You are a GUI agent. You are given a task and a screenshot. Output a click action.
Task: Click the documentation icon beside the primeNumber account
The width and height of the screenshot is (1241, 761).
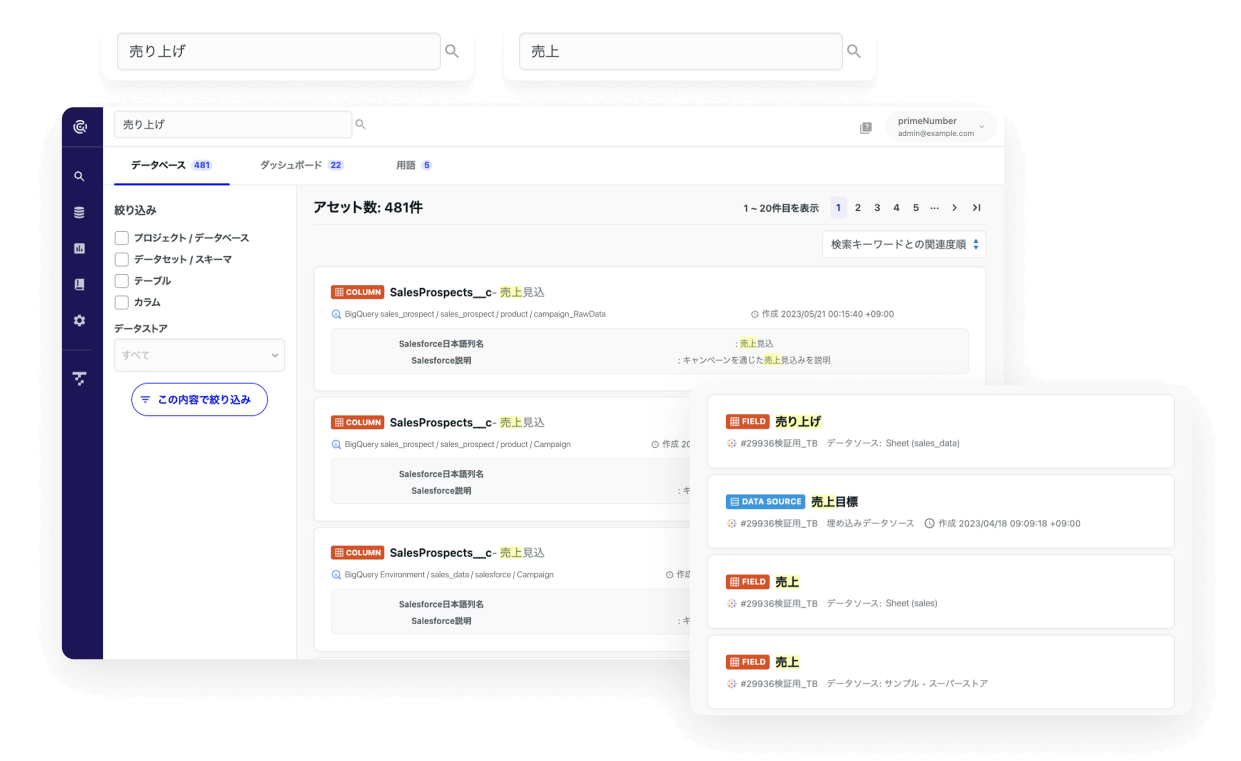(866, 127)
